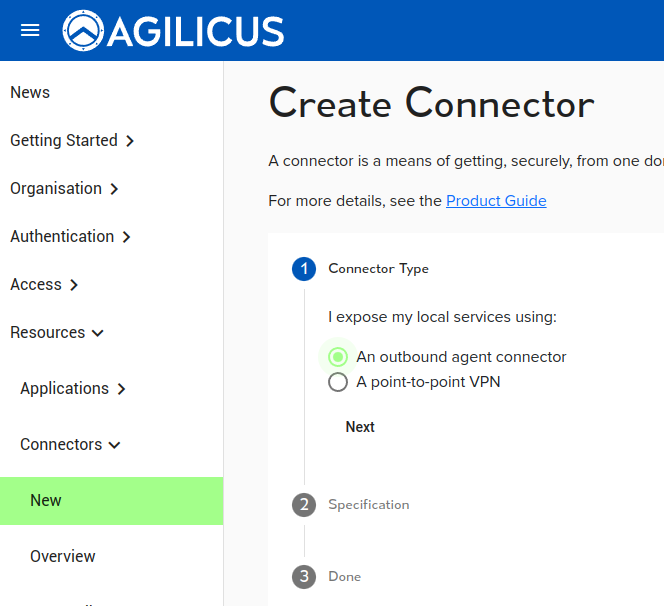Open the hamburger navigation menu
Screen dimensions: 664x606
pyautogui.click(x=30, y=30)
